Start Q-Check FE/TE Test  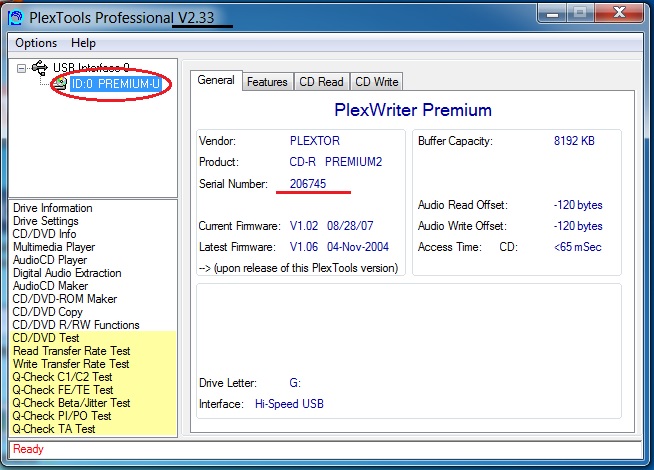(x=63, y=390)
